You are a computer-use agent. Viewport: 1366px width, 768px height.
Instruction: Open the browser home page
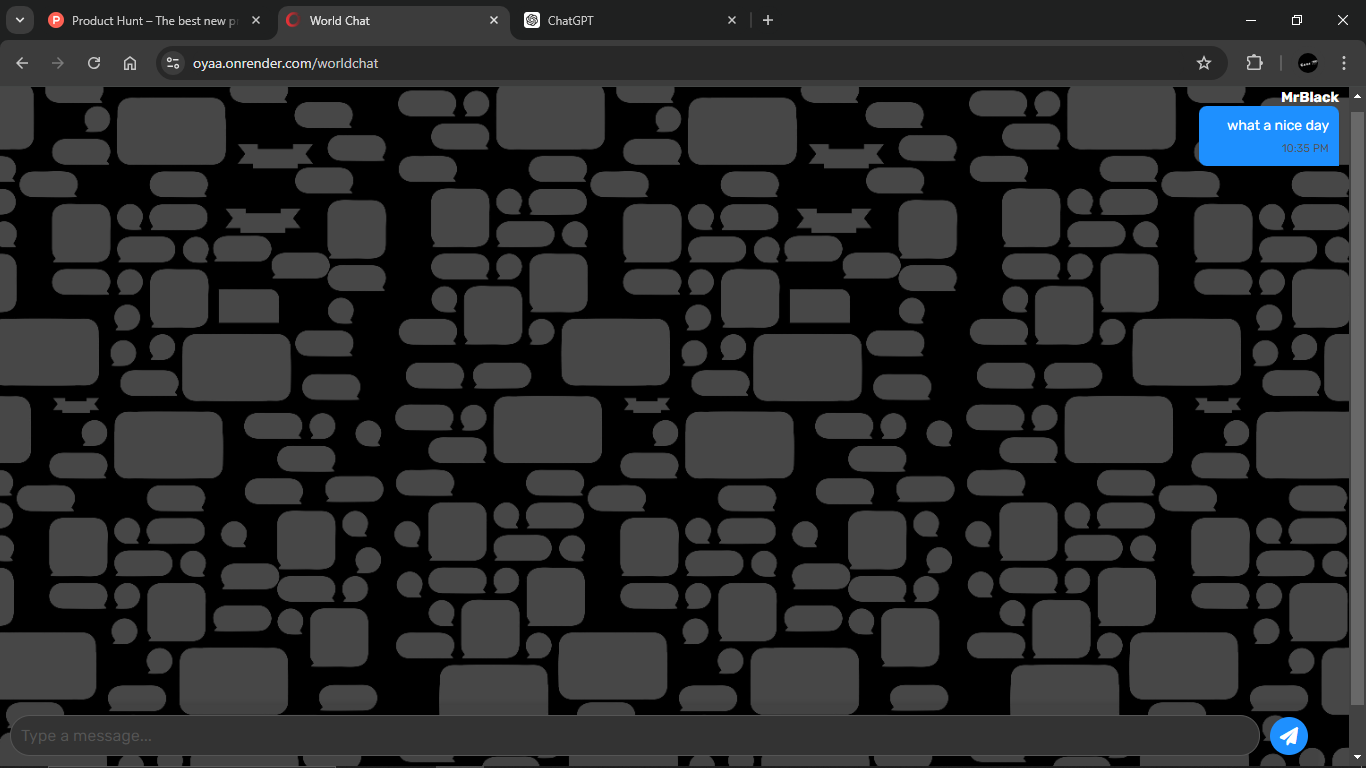coord(130,63)
